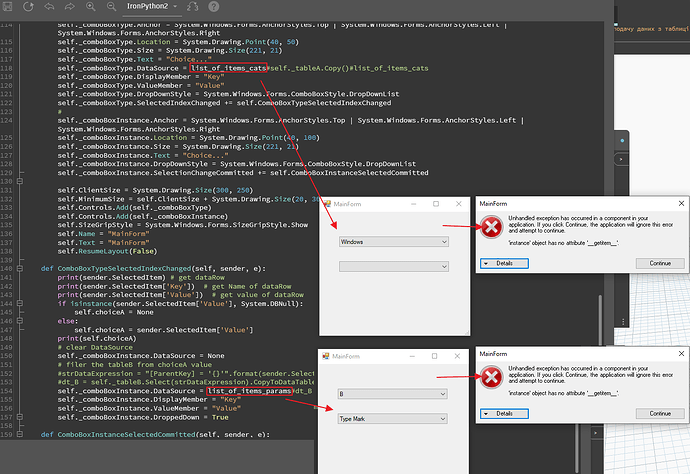The height and width of the screenshot is (474, 690).
Task: Click the red error icon beside the Windows form
Action: coord(491,227)
